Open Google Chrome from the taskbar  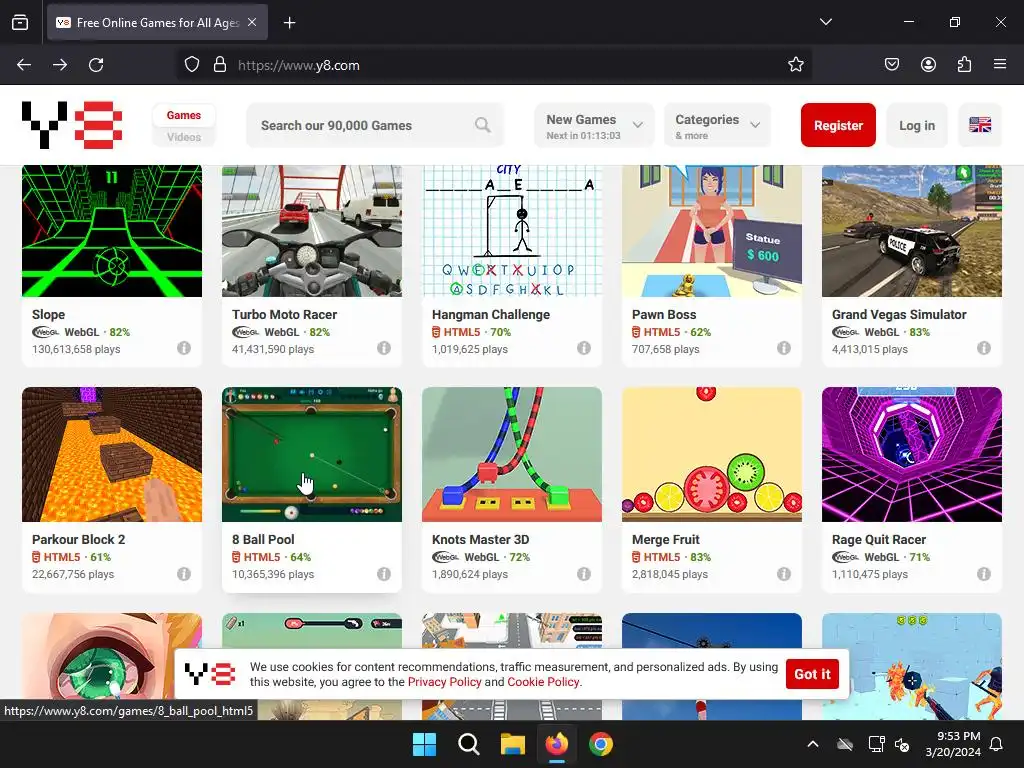pos(601,744)
